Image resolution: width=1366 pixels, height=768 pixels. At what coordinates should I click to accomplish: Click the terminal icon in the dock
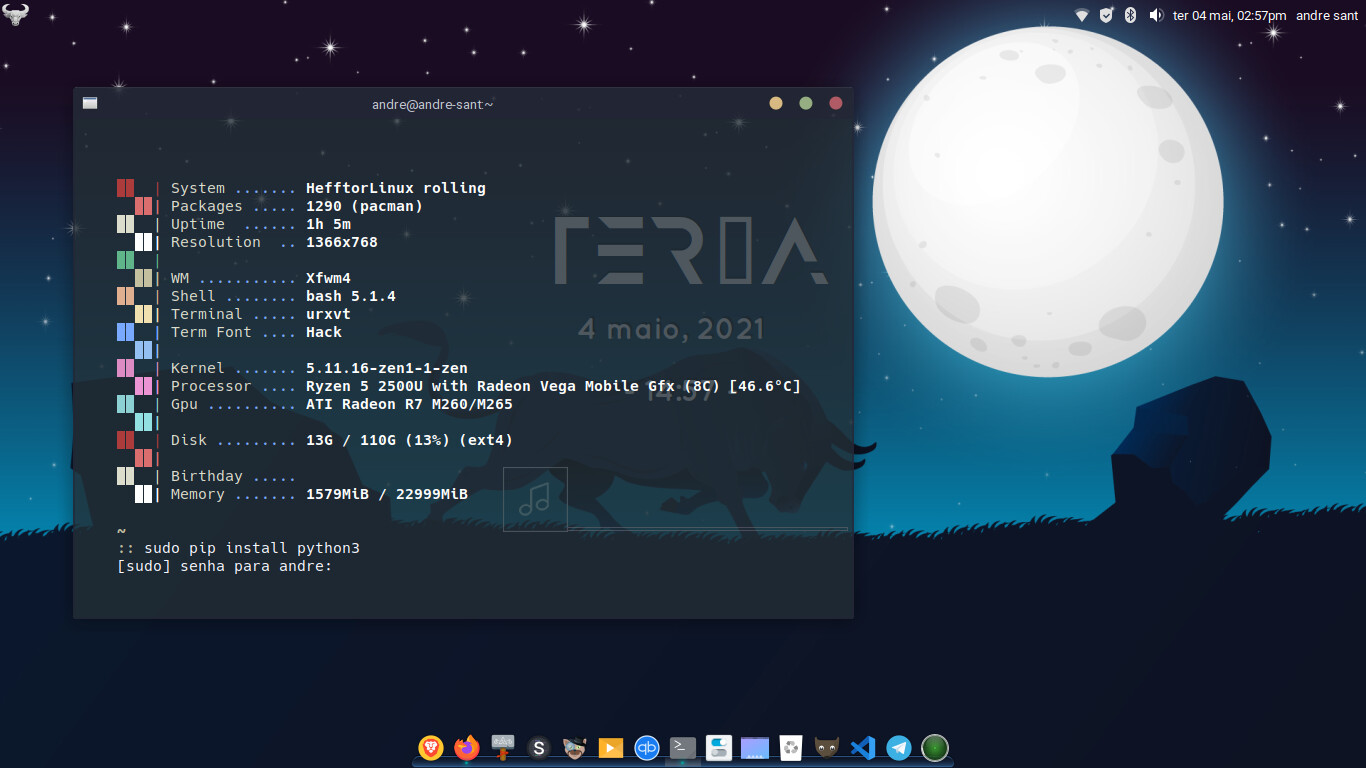pos(683,747)
